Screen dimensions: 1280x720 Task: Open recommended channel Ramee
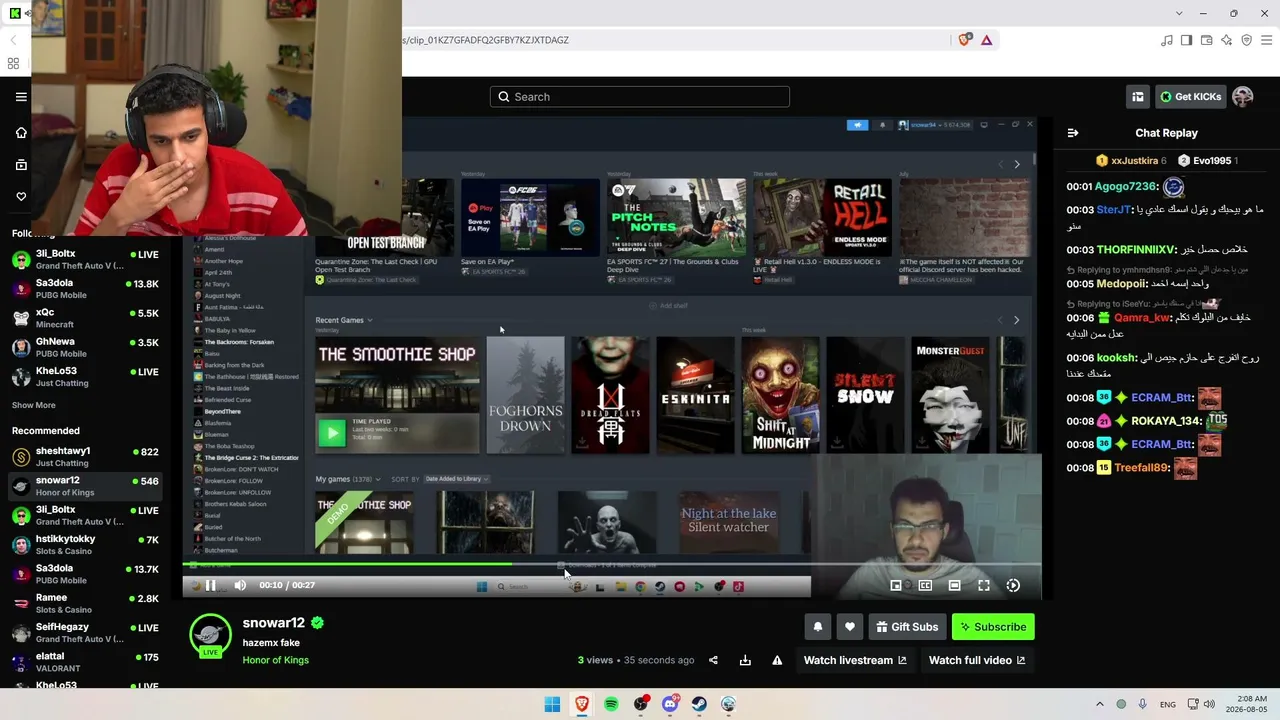click(85, 603)
